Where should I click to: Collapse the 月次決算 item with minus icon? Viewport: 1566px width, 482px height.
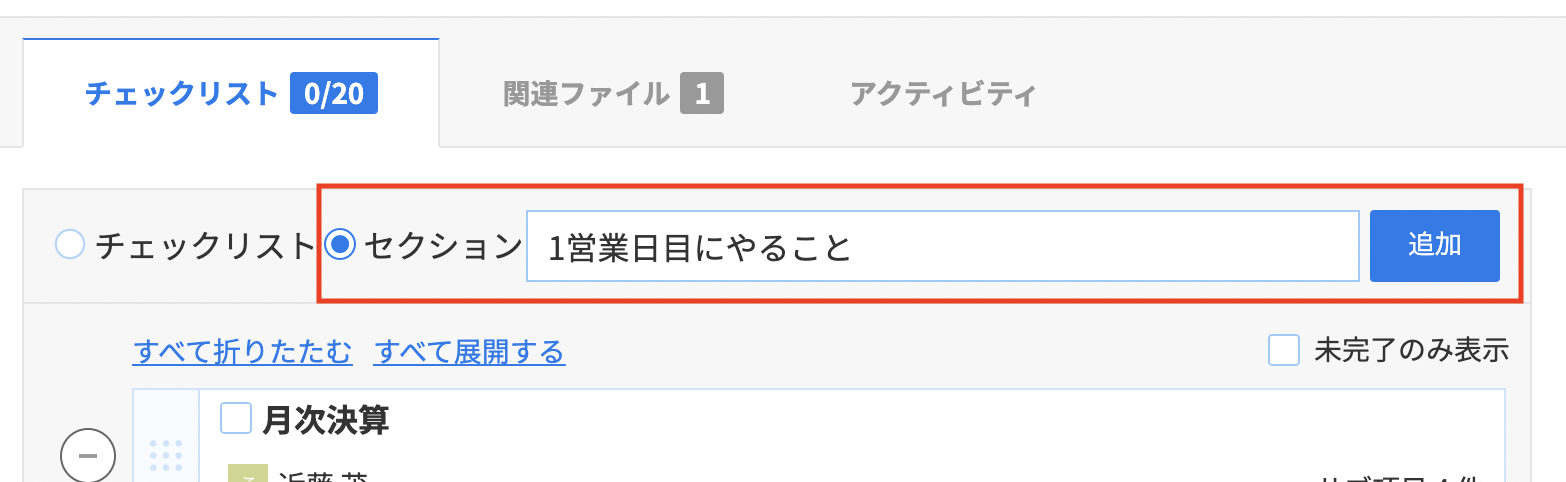point(88,456)
